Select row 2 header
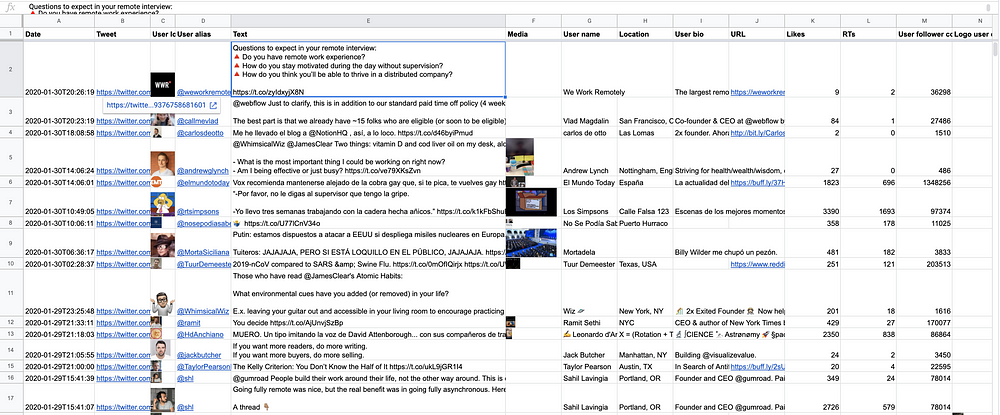 [x=11, y=68]
